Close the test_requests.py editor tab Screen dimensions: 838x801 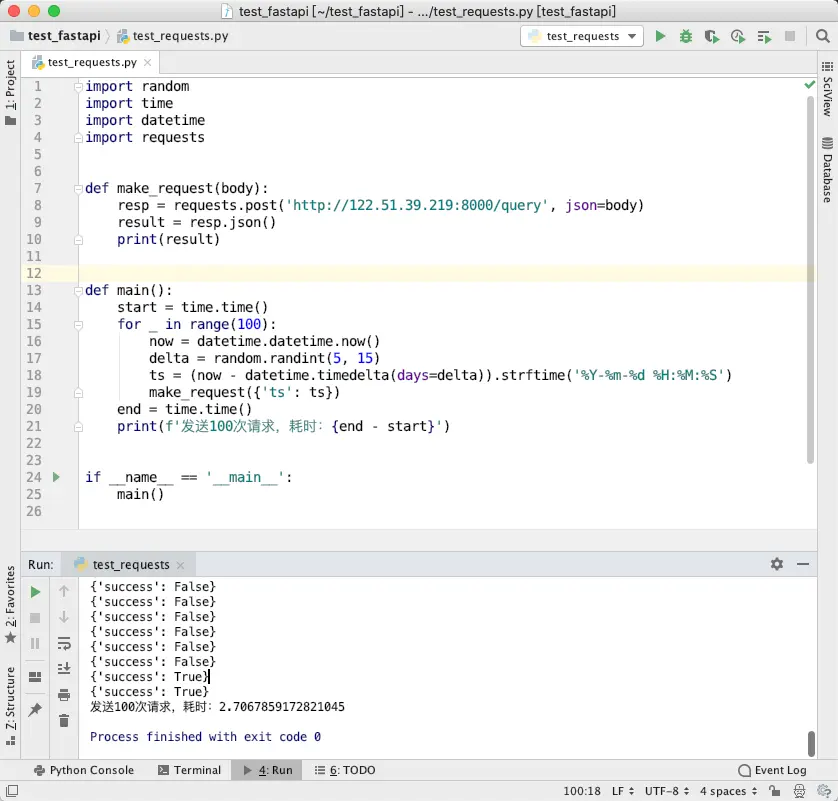coord(148,63)
